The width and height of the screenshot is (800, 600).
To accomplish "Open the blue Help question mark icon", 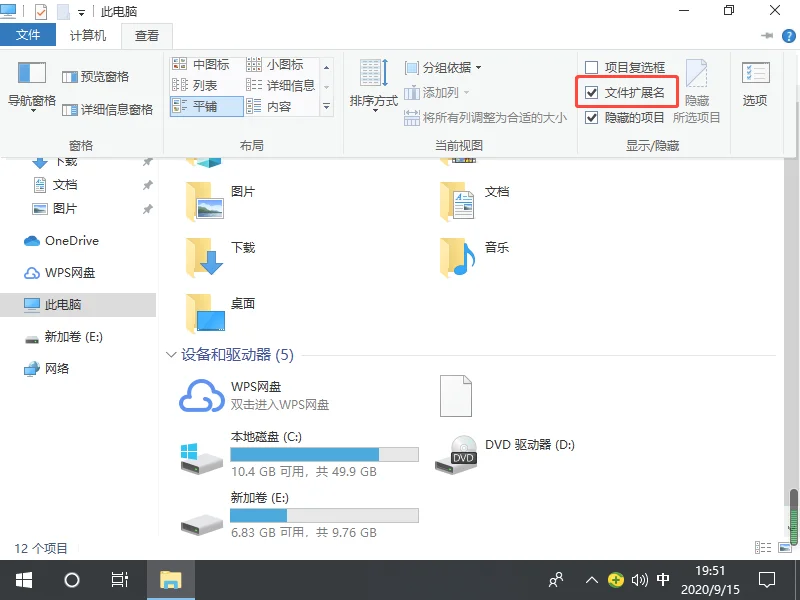I will pos(789,36).
